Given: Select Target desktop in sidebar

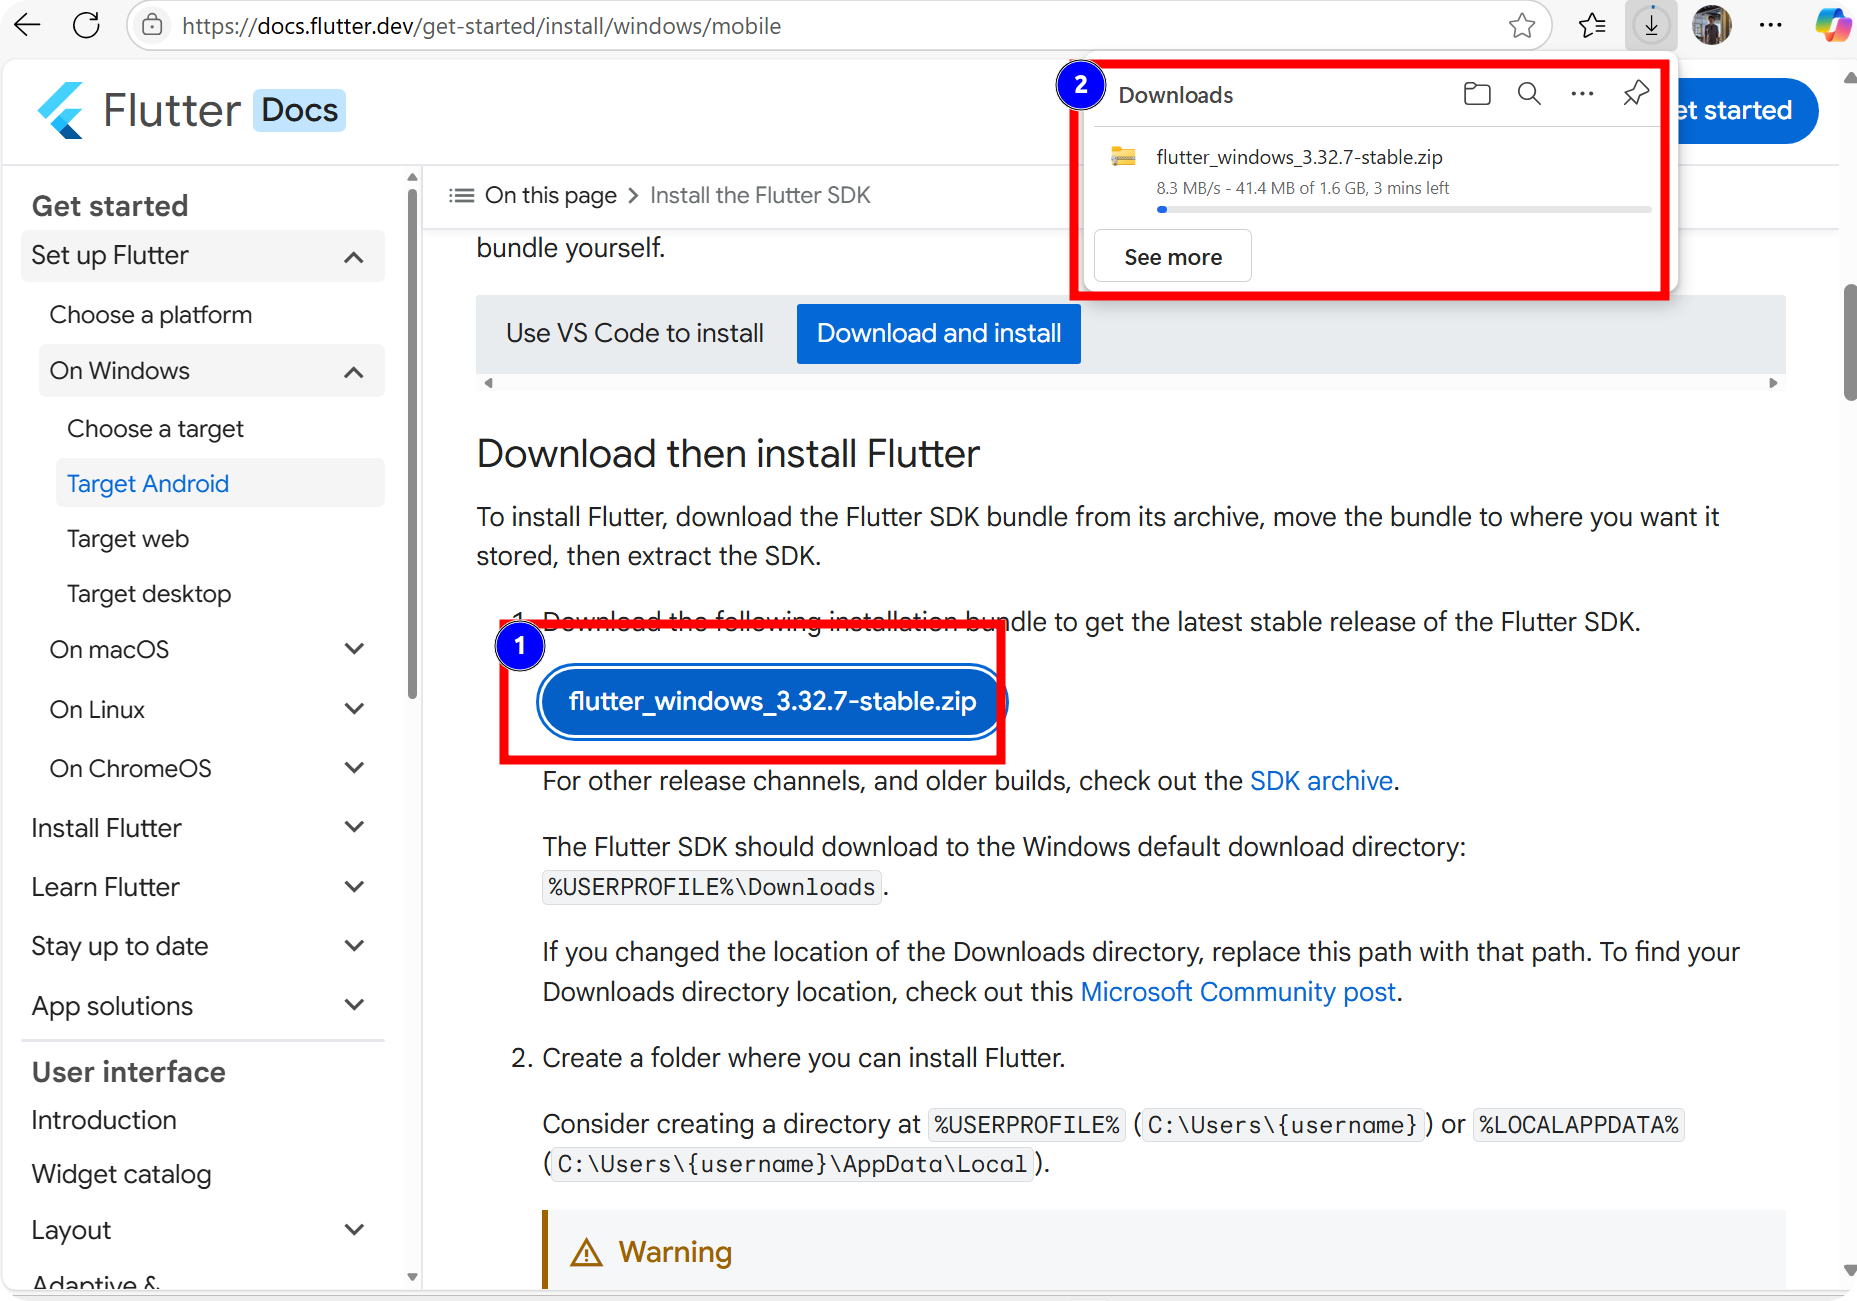Looking at the screenshot, I should (149, 594).
